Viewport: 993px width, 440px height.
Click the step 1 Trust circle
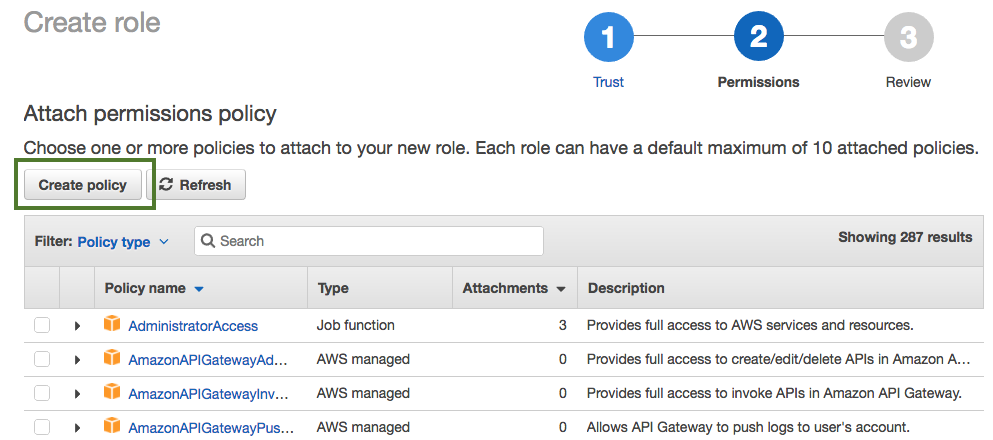(608, 39)
